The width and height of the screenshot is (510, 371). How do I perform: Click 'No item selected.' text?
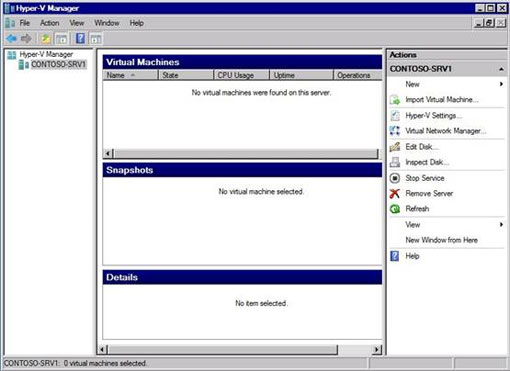[x=261, y=303]
